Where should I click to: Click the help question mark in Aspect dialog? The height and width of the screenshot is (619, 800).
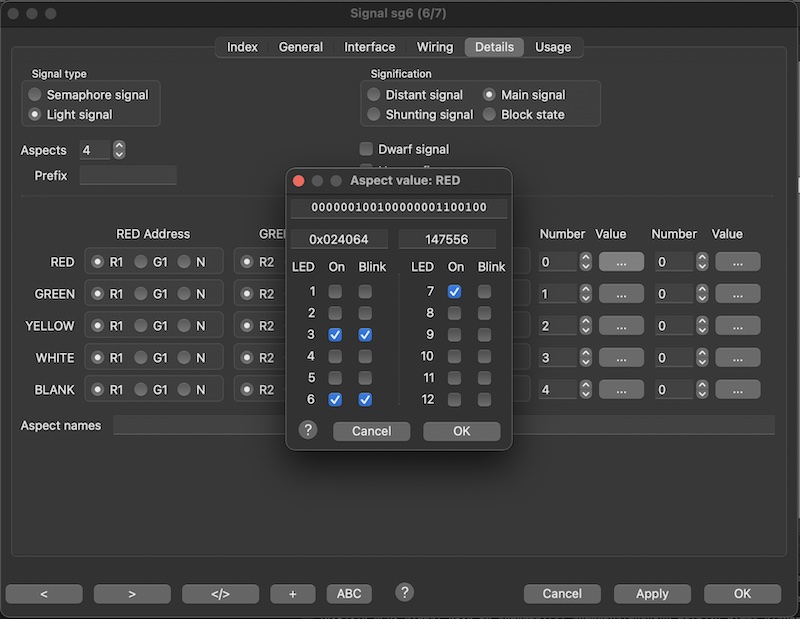coord(308,430)
